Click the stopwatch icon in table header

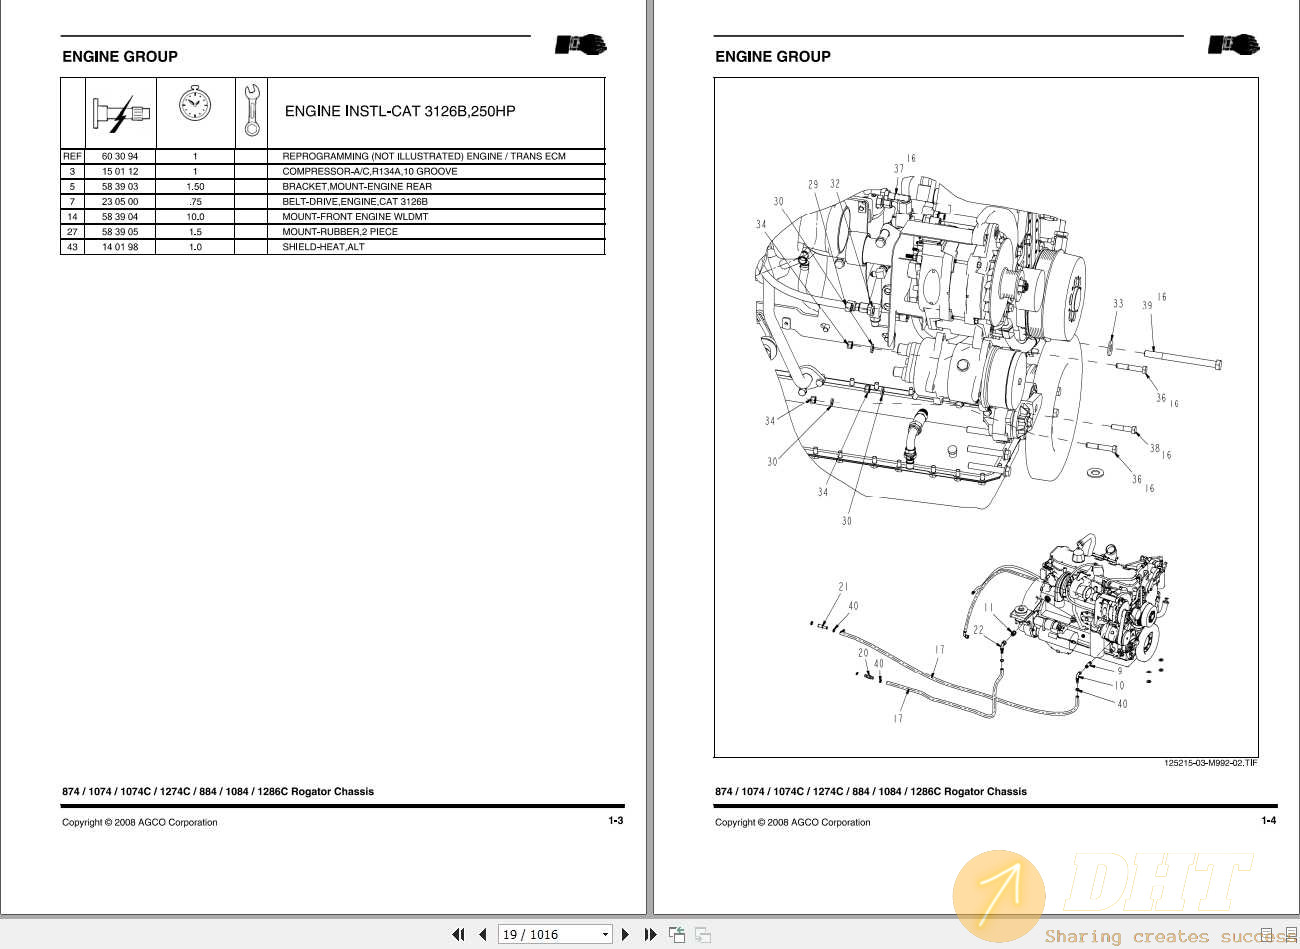point(195,102)
